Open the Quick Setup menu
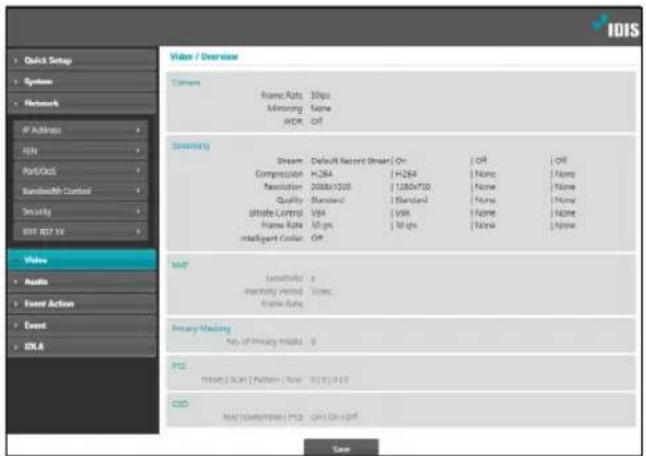 [x=82, y=60]
